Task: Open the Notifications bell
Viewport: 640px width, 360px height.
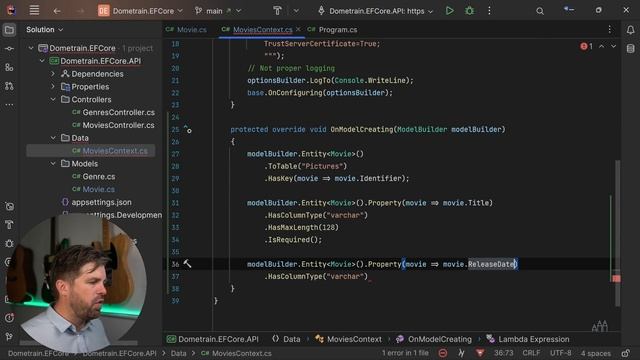Action: 630,30
